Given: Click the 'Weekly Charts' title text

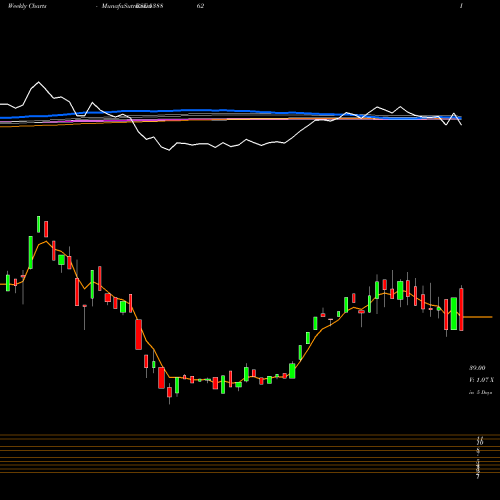Looking at the screenshot, I should click(27, 6).
